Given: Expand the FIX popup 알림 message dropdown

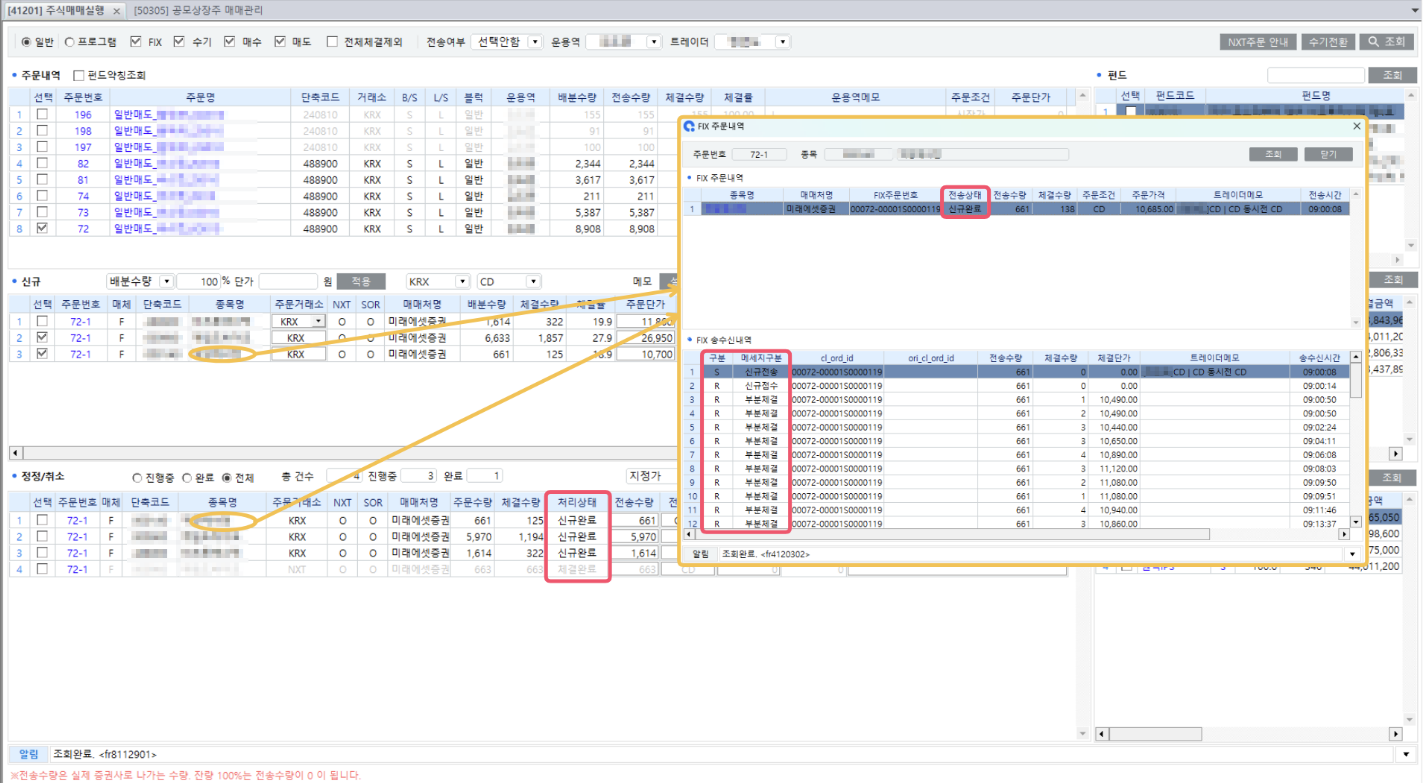Looking at the screenshot, I should [x=1353, y=553].
